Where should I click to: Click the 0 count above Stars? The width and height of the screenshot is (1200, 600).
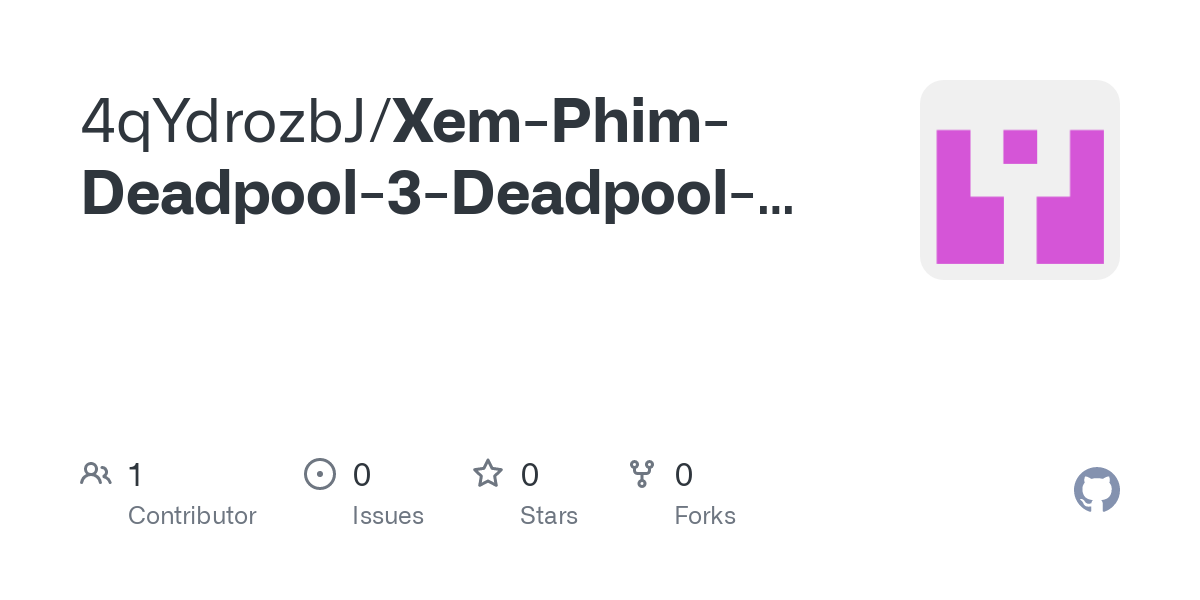[530, 475]
